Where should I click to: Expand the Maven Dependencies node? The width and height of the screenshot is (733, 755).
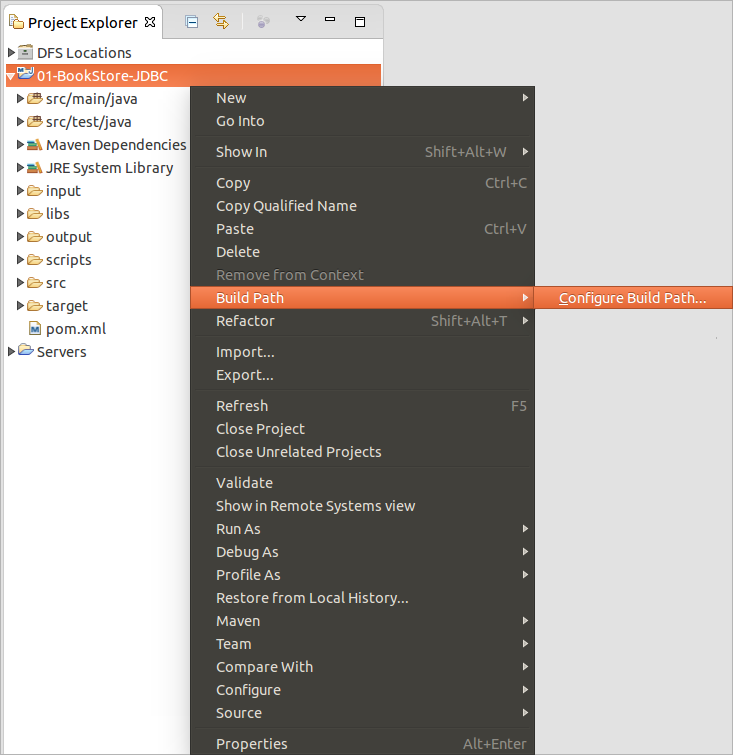pyautogui.click(x=20, y=144)
